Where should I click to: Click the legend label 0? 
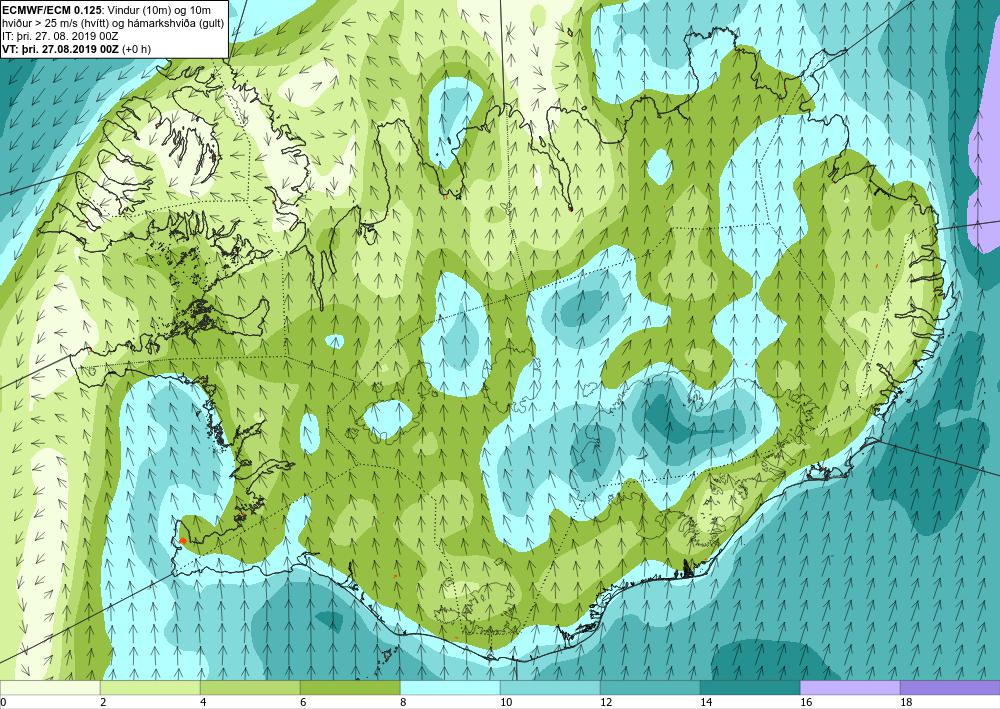click(3, 702)
